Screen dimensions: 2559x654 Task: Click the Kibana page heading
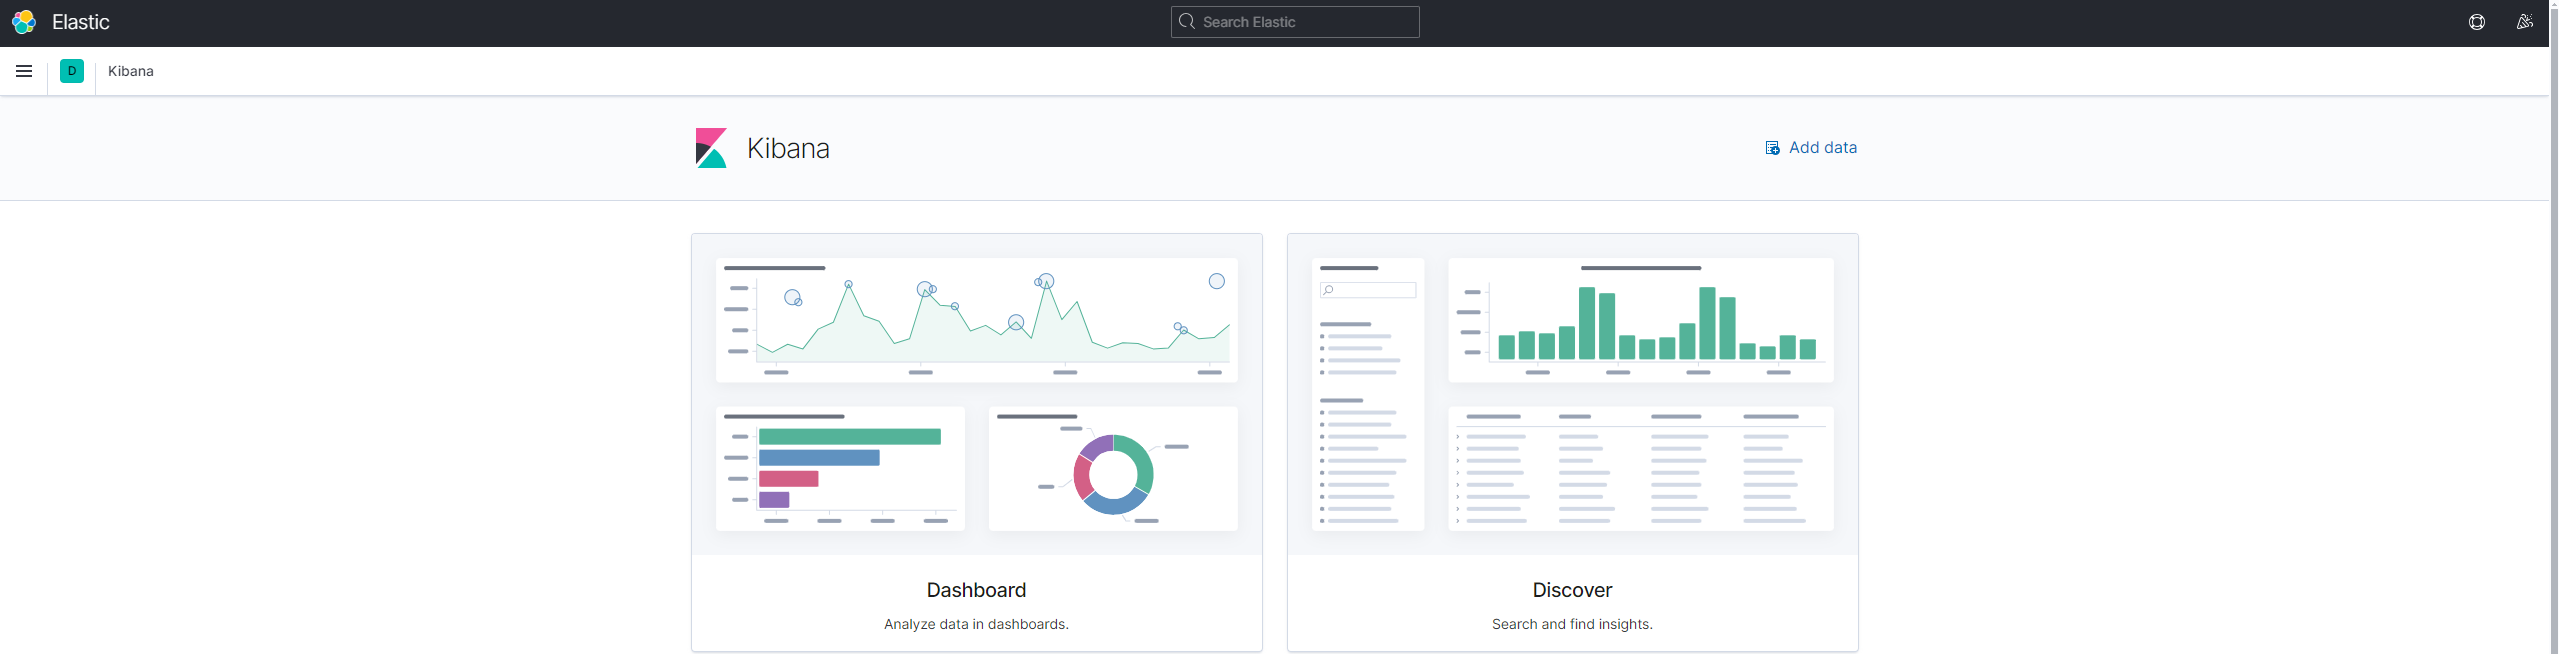tap(788, 148)
